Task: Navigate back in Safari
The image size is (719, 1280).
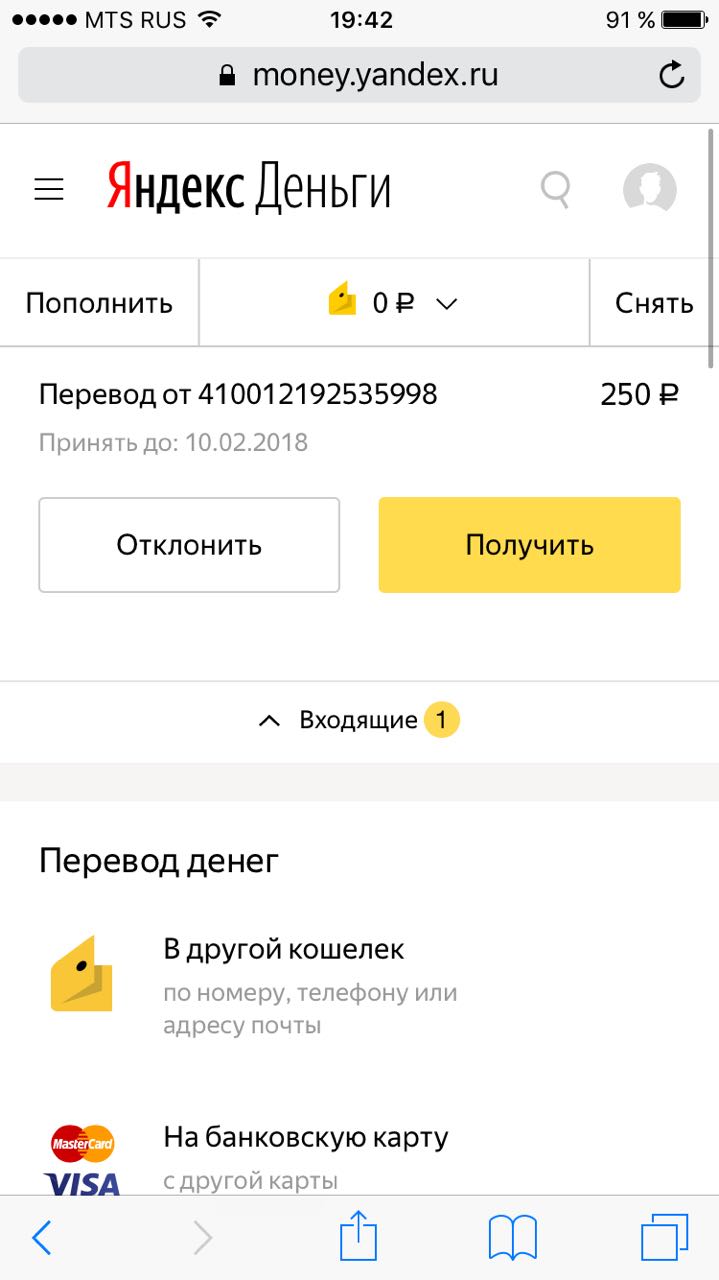Action: 41,1237
